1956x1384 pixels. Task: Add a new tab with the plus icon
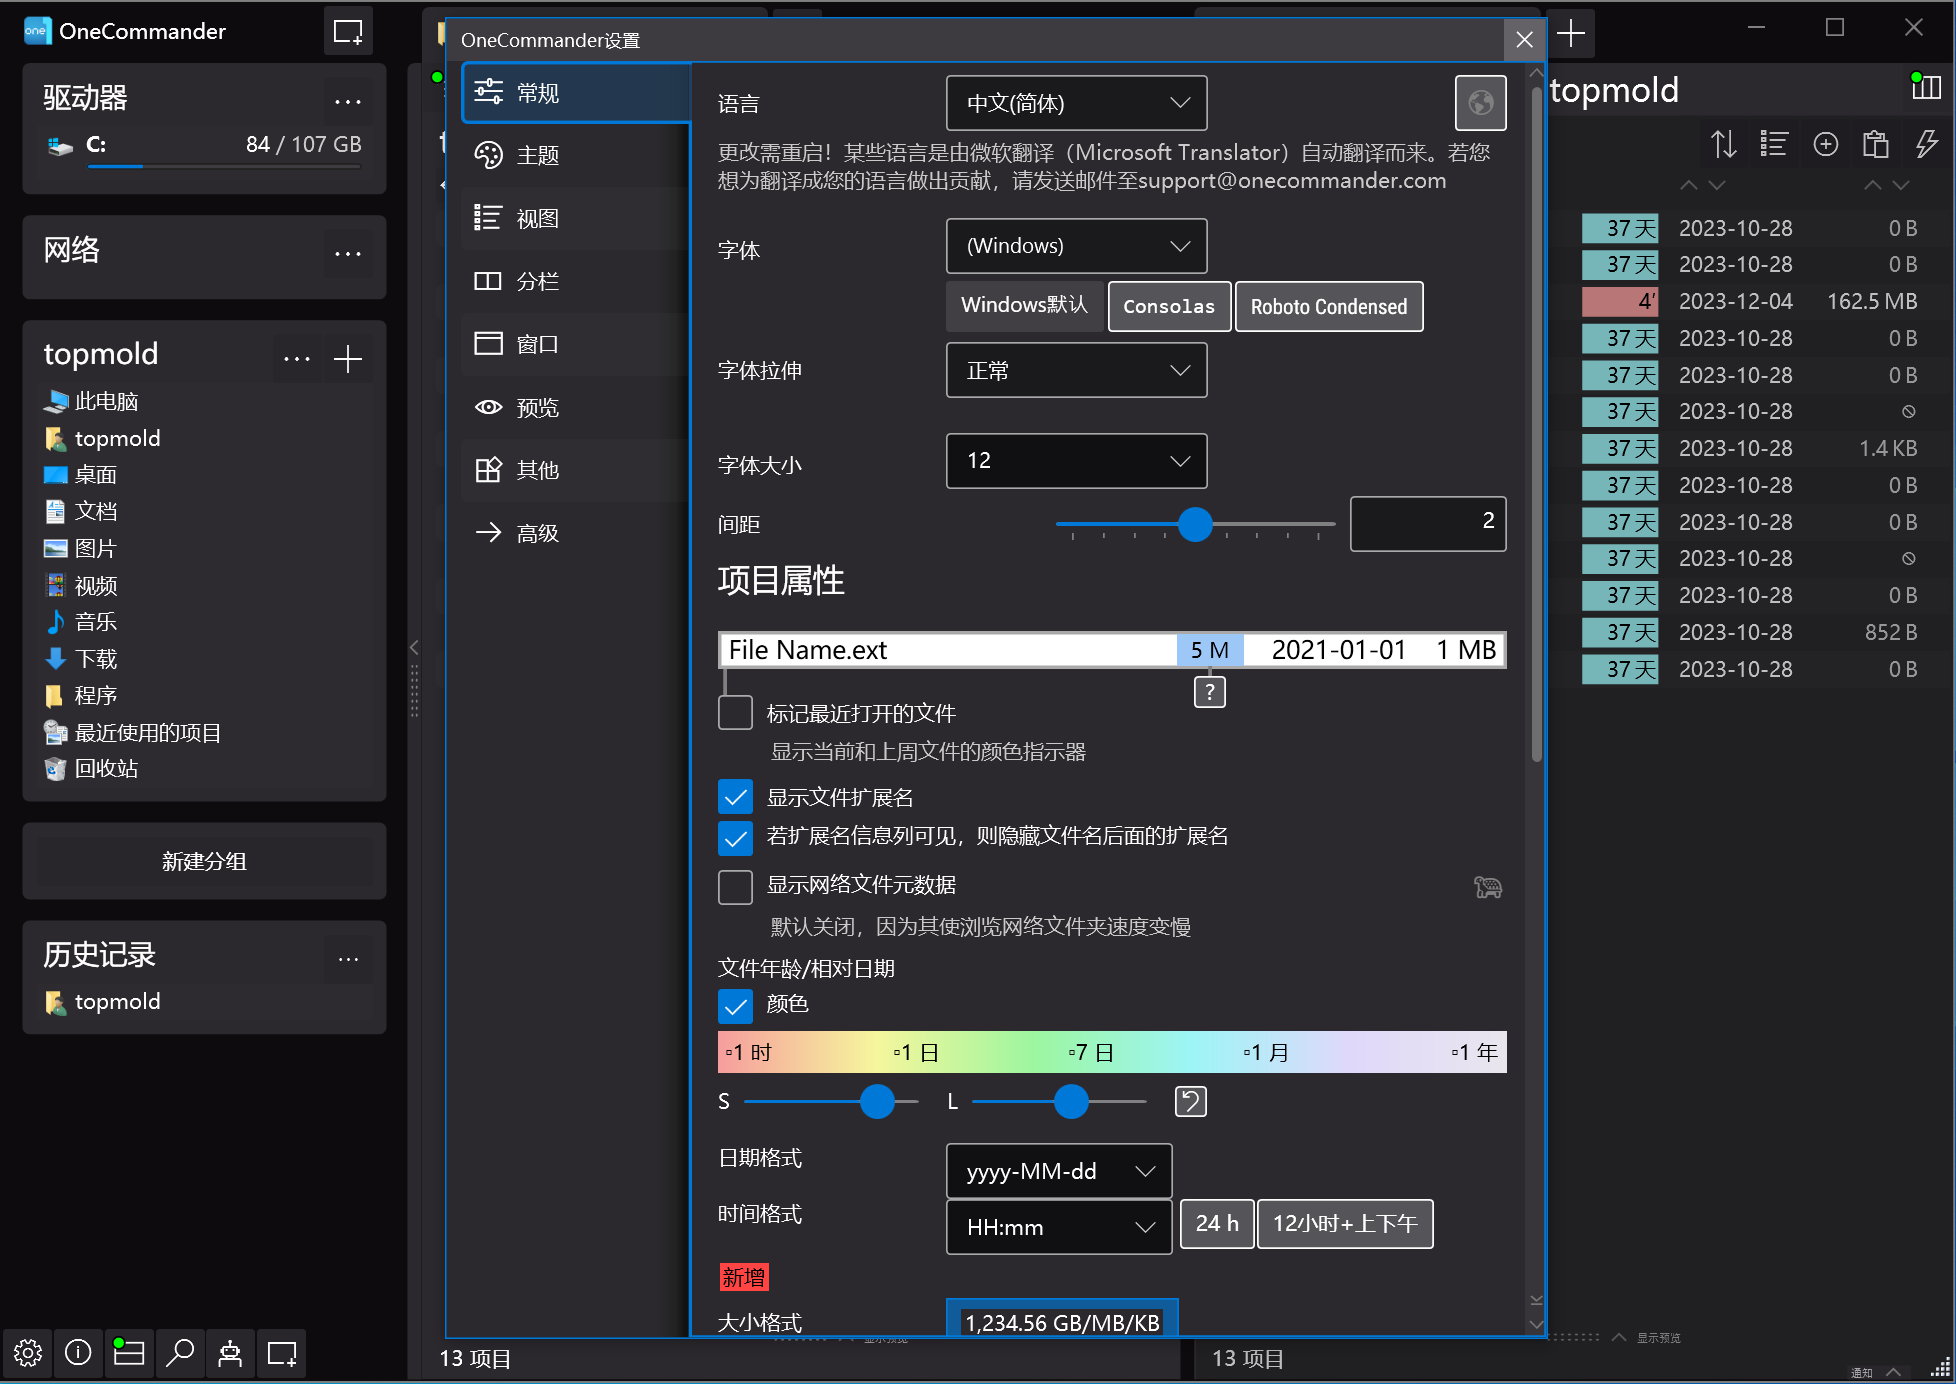[1571, 34]
